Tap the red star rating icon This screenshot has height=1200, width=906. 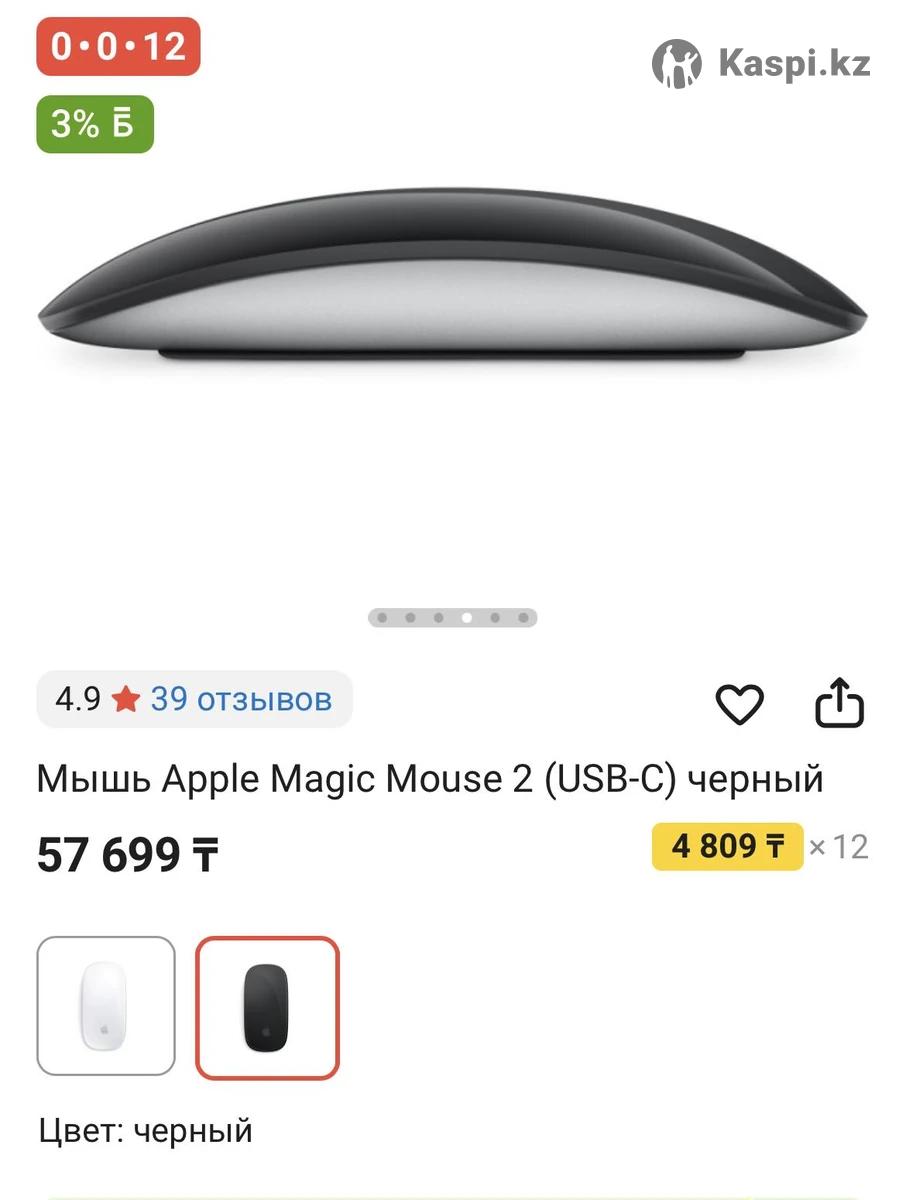126,700
